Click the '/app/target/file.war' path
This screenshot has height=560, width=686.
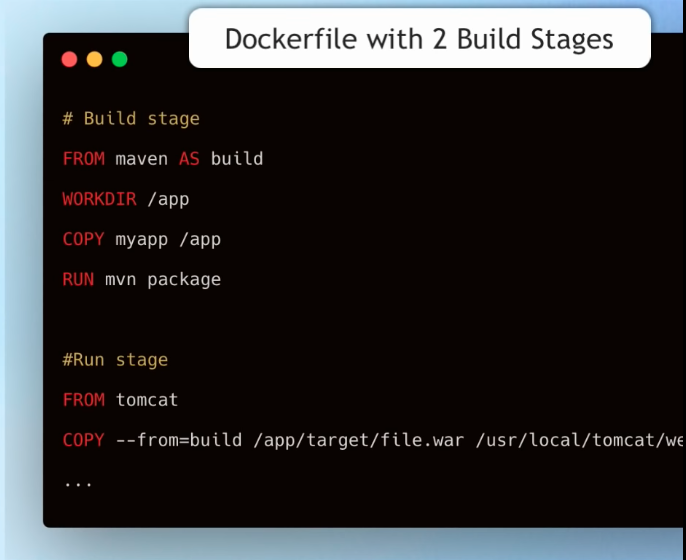coord(358,440)
